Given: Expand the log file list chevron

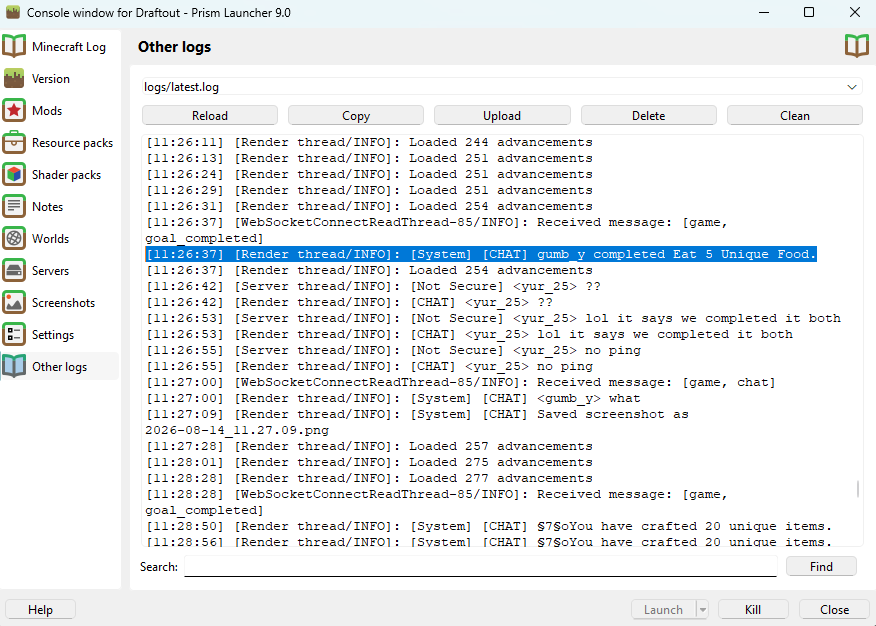Looking at the screenshot, I should (x=851, y=87).
